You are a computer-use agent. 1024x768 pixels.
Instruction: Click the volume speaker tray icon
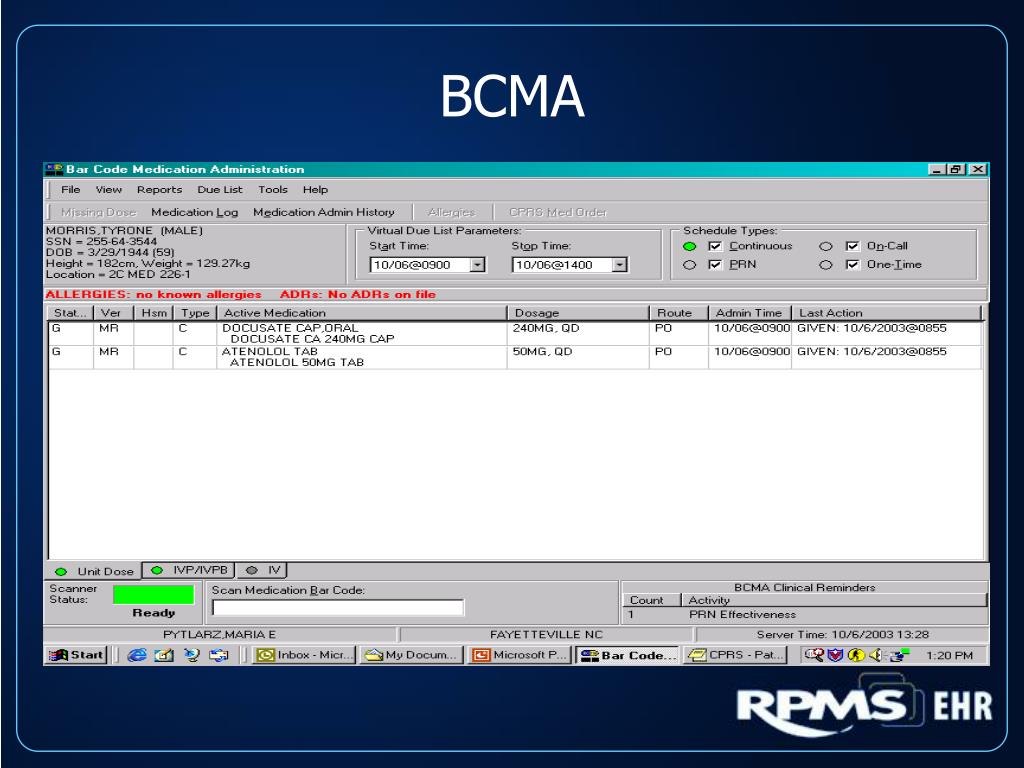point(876,655)
